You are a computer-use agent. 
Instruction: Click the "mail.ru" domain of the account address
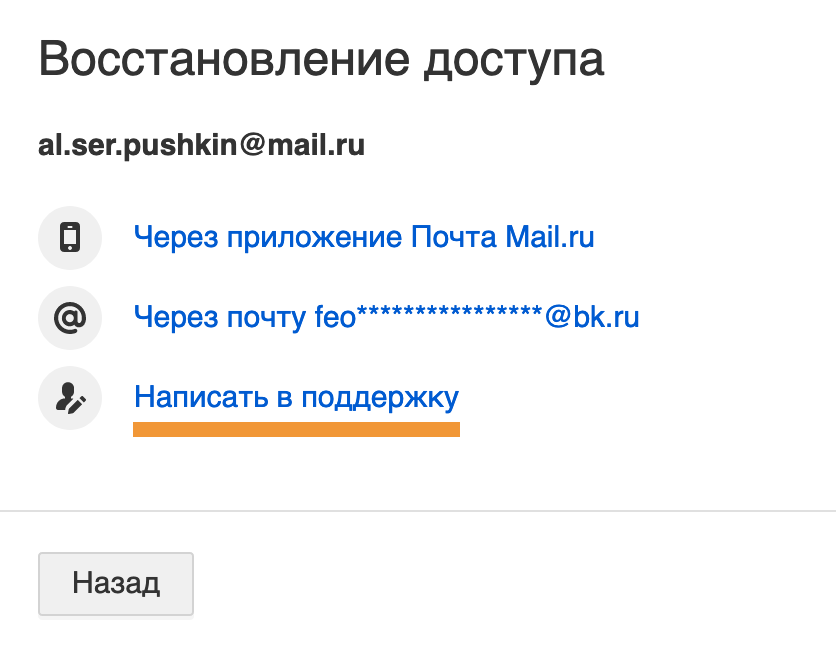click(316, 146)
